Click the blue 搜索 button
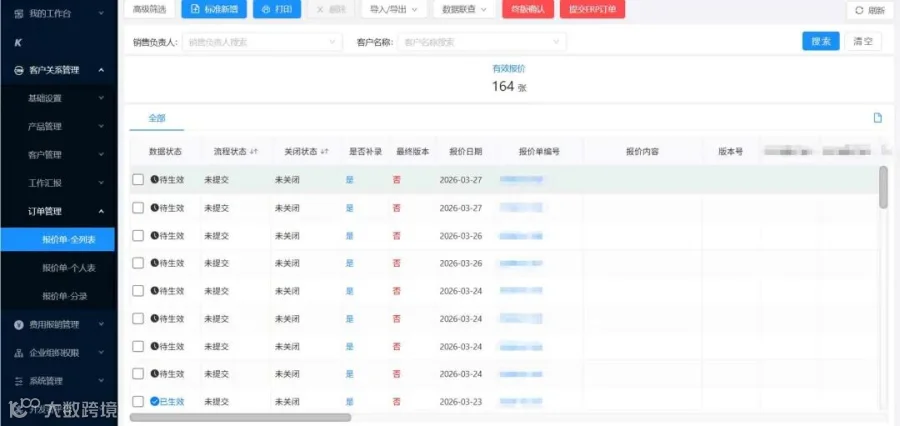The image size is (900, 426). [821, 41]
